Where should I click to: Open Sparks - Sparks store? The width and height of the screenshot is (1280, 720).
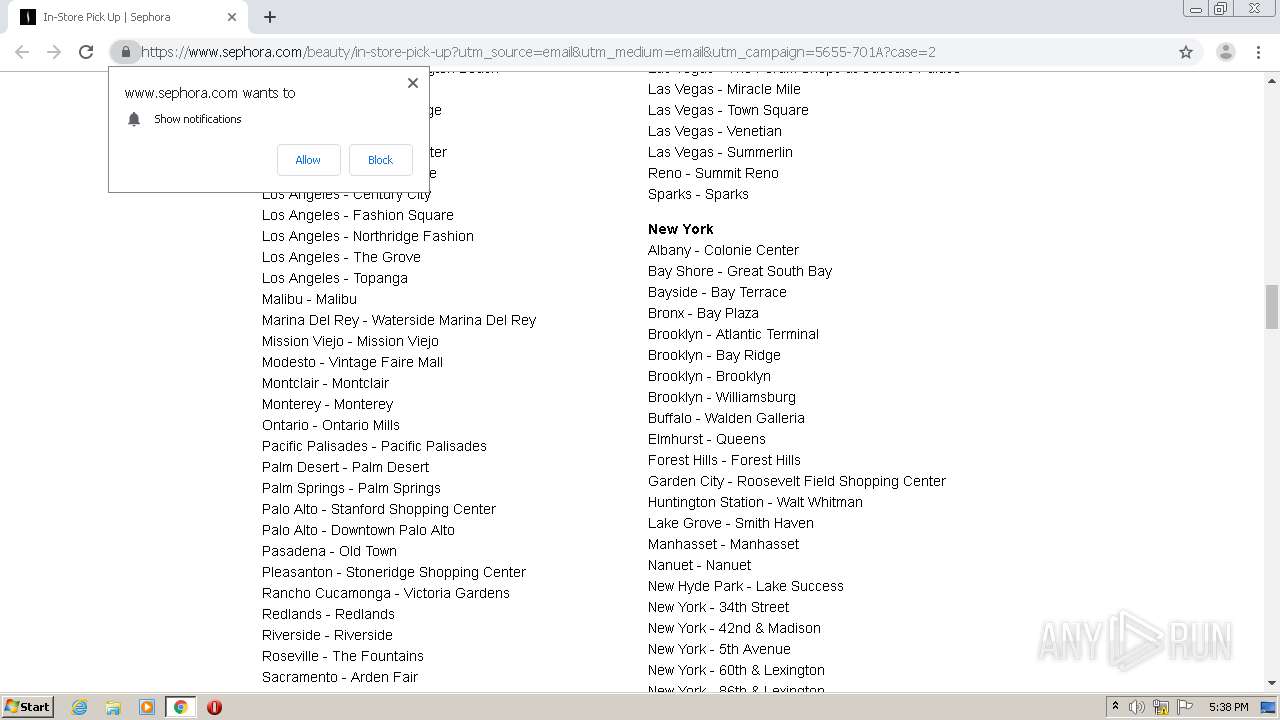(x=698, y=194)
